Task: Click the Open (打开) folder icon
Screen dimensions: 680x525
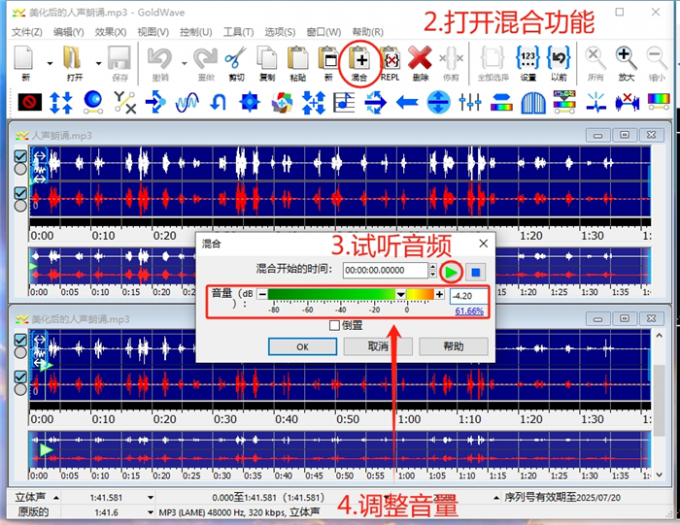Action: [72, 58]
